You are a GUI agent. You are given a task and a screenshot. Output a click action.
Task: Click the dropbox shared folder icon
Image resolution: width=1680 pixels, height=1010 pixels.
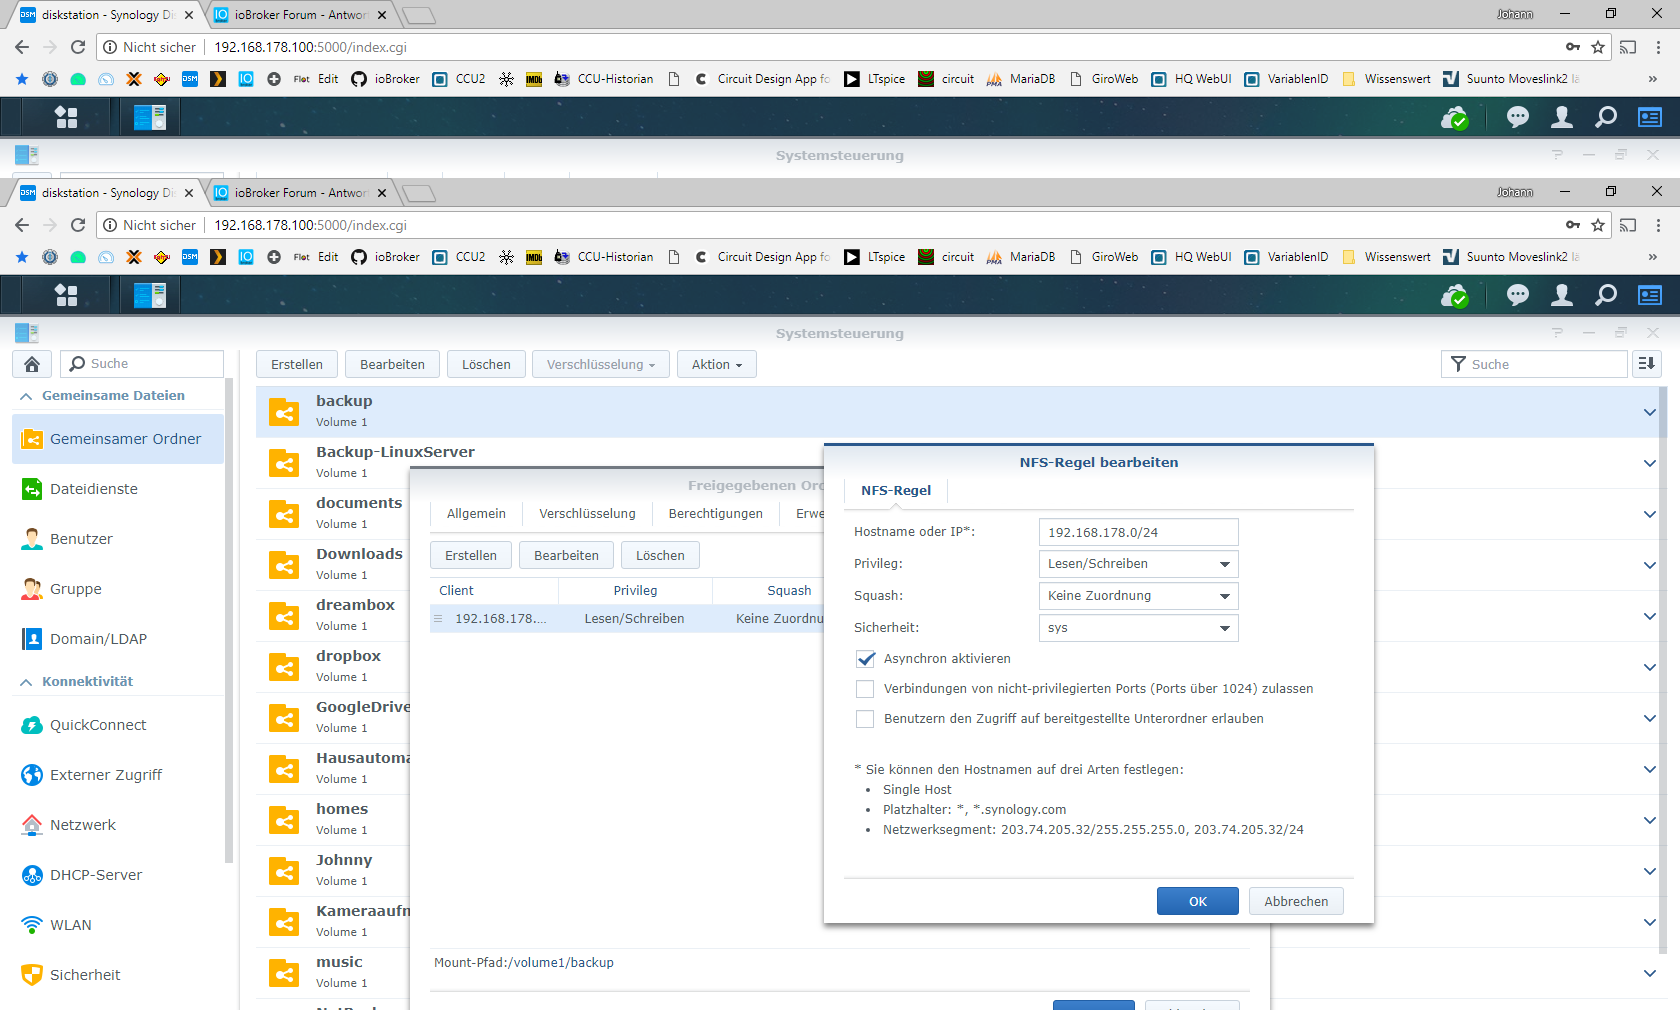(284, 667)
